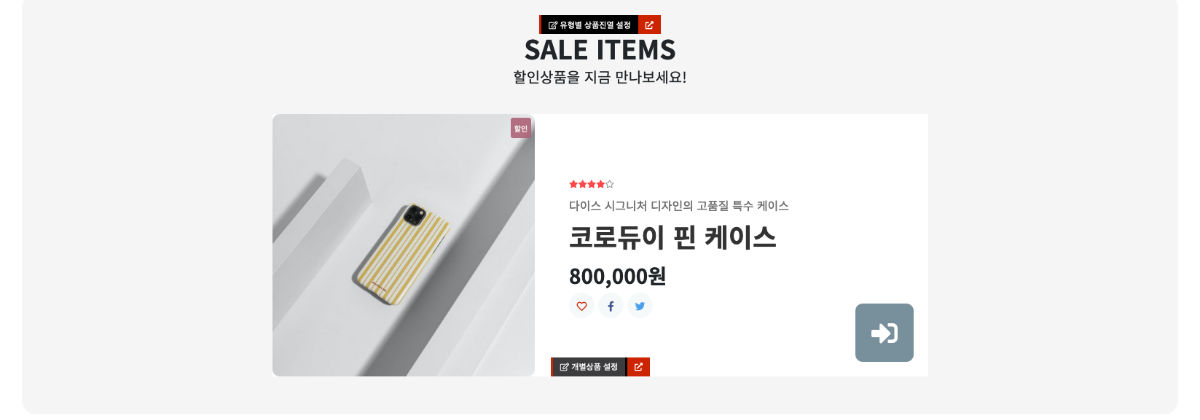
Task: Open 개별상품 설정 button text
Action: pos(594,367)
